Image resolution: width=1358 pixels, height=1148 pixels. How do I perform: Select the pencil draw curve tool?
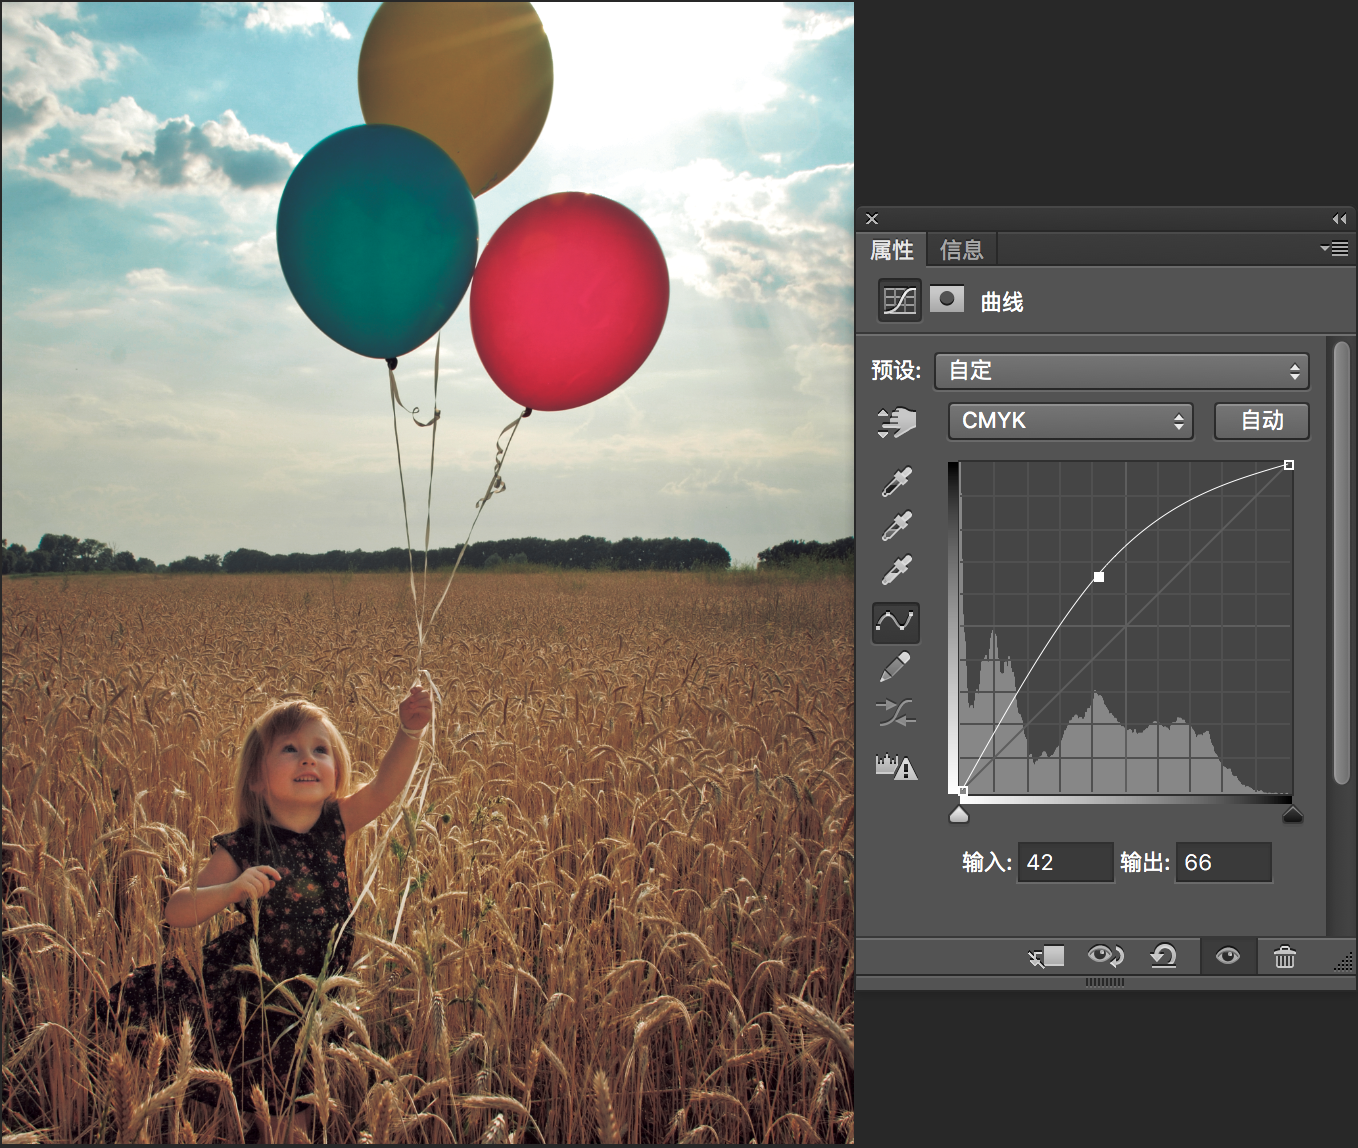(896, 667)
